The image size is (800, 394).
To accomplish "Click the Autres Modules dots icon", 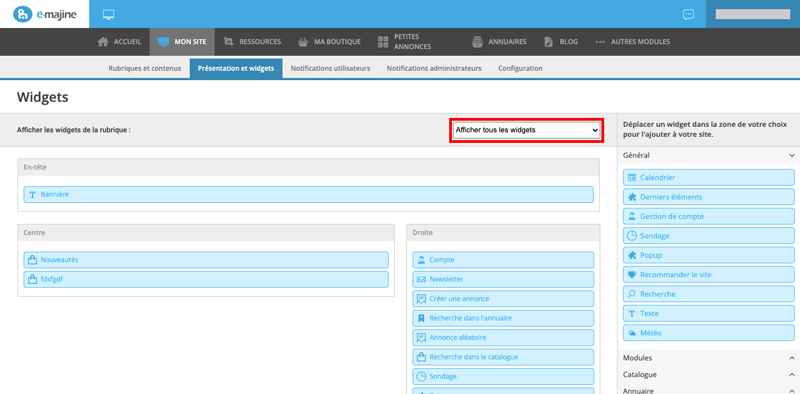I will (x=600, y=42).
